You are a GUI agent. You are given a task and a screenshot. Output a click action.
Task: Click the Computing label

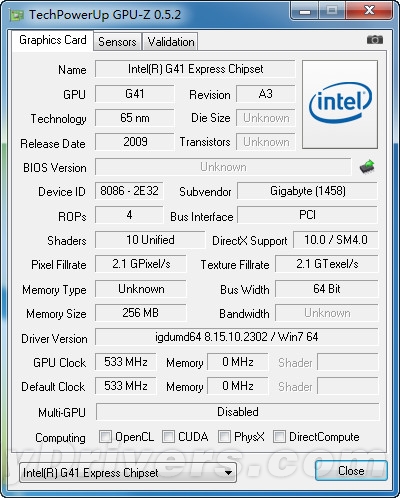tap(60, 438)
